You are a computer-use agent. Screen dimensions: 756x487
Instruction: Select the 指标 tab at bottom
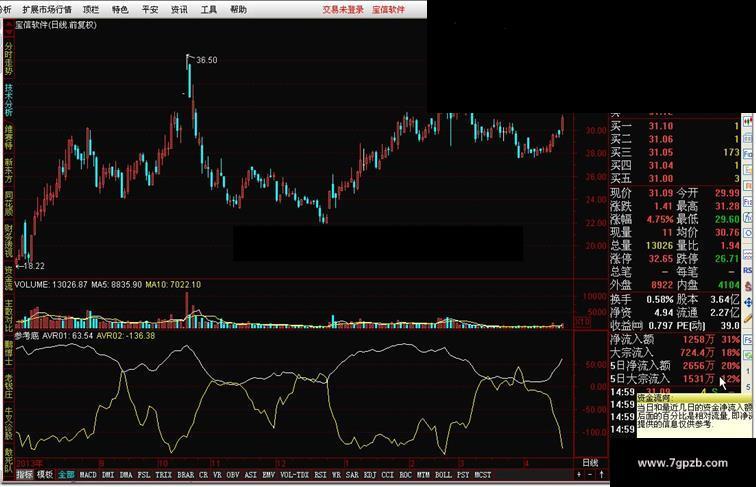[x=25, y=475]
